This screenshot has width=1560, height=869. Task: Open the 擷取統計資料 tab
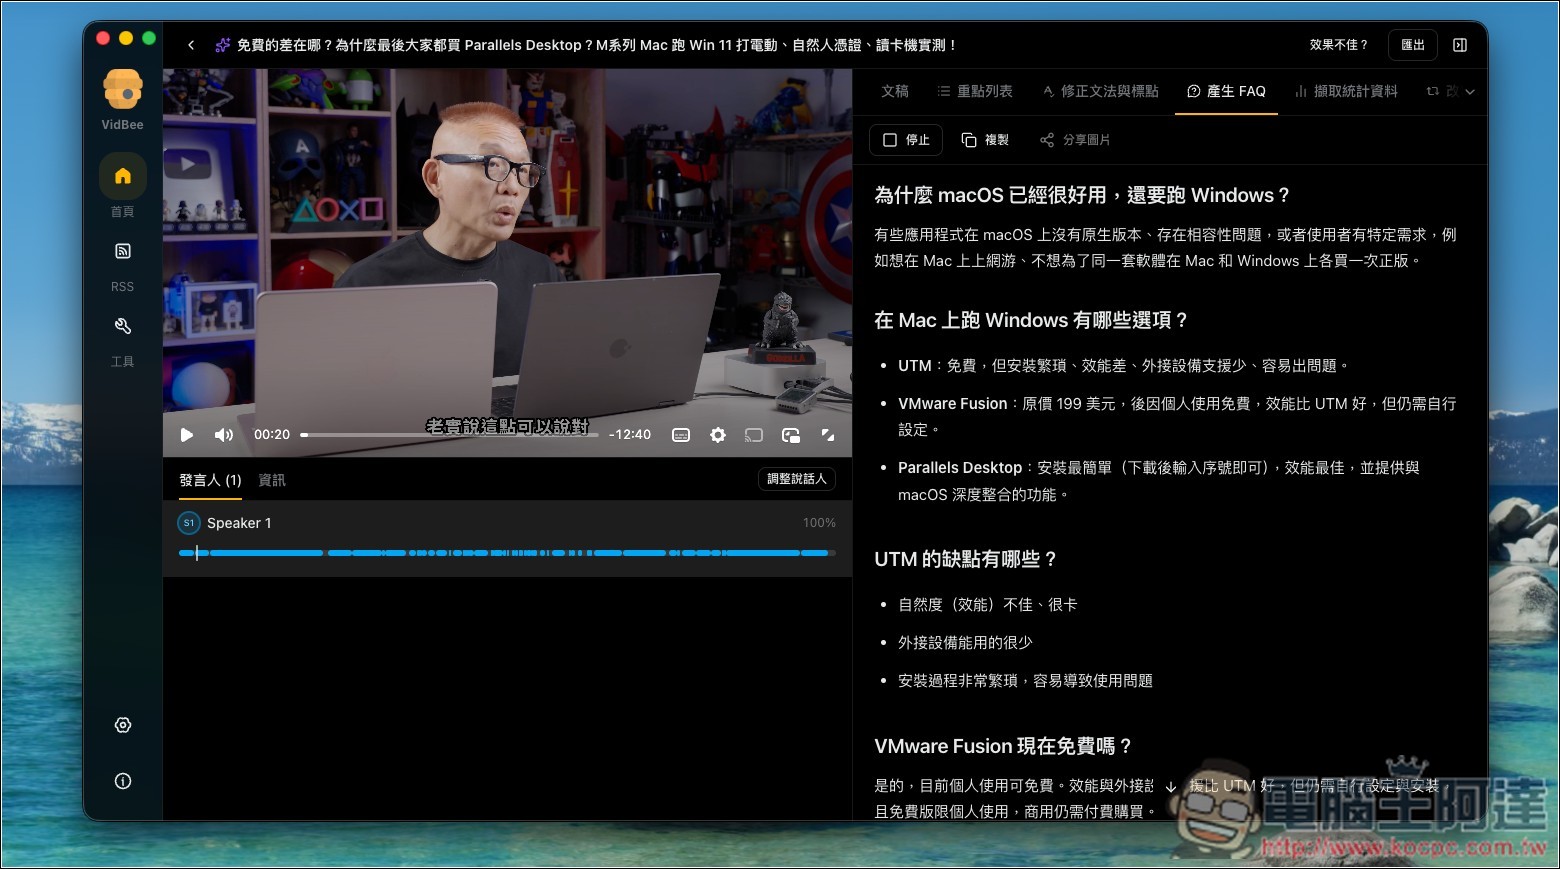point(1346,91)
